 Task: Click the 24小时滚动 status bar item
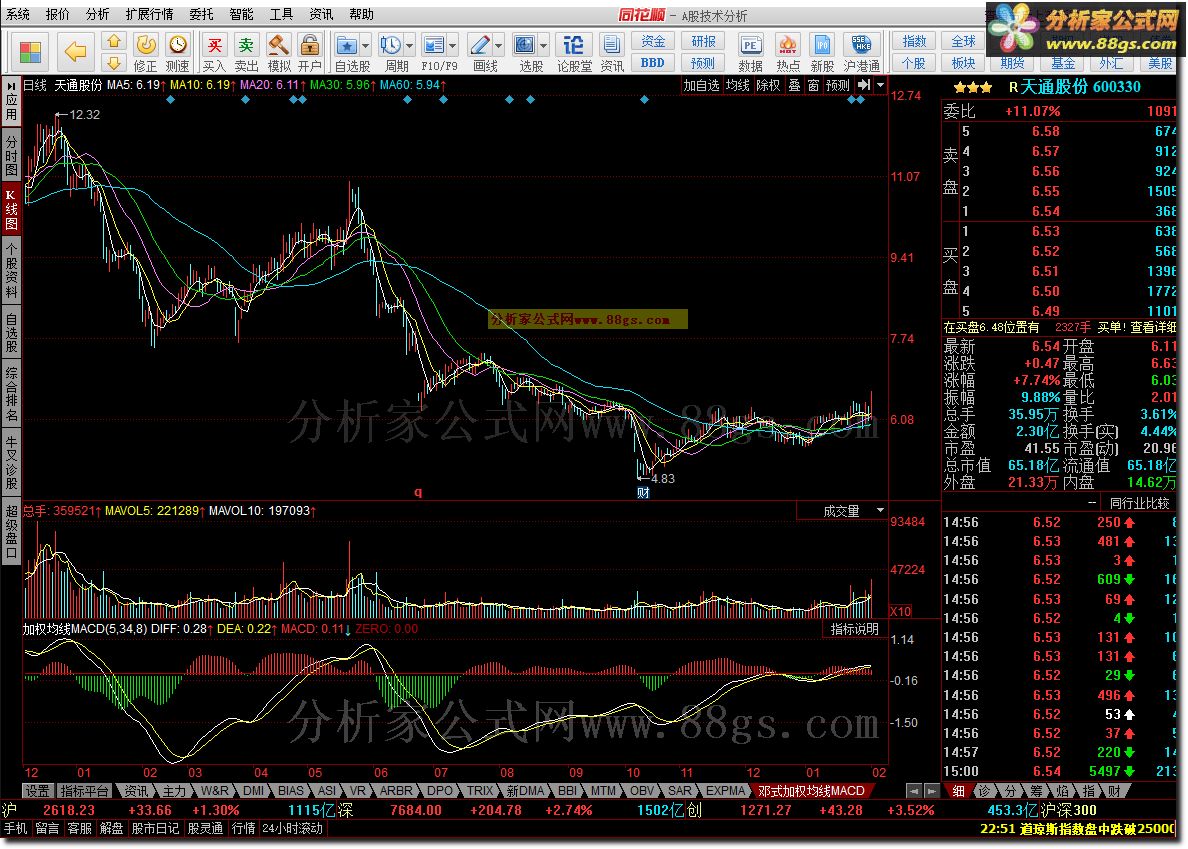(x=292, y=829)
